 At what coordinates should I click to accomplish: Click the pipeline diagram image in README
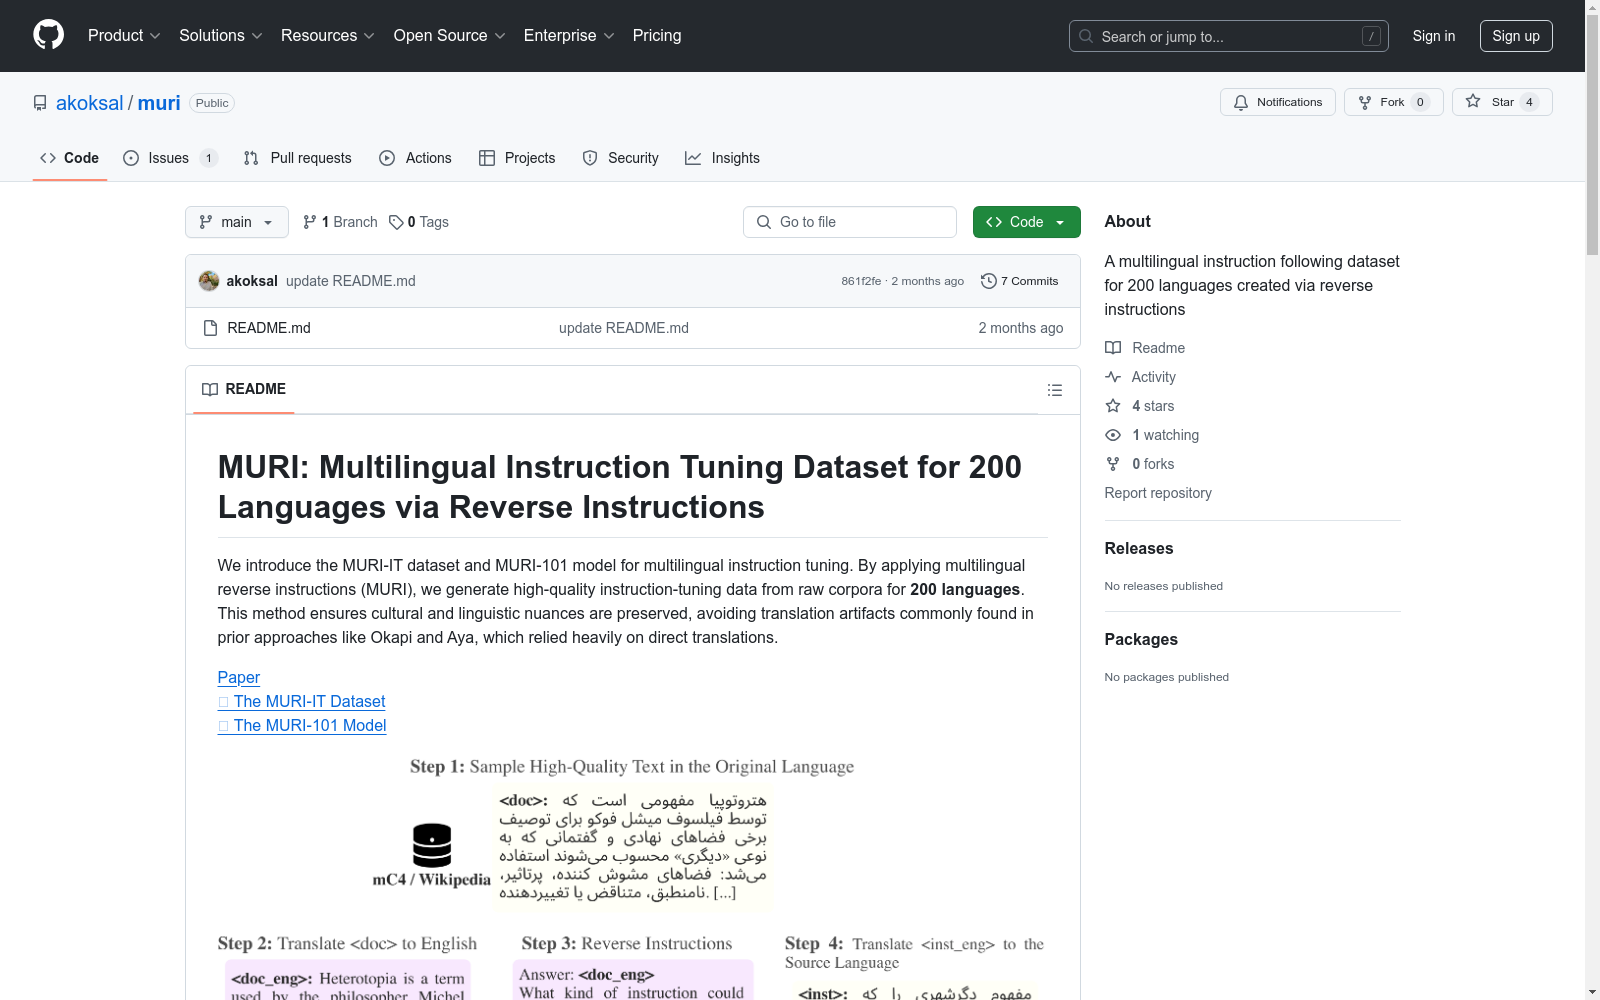click(x=631, y=877)
